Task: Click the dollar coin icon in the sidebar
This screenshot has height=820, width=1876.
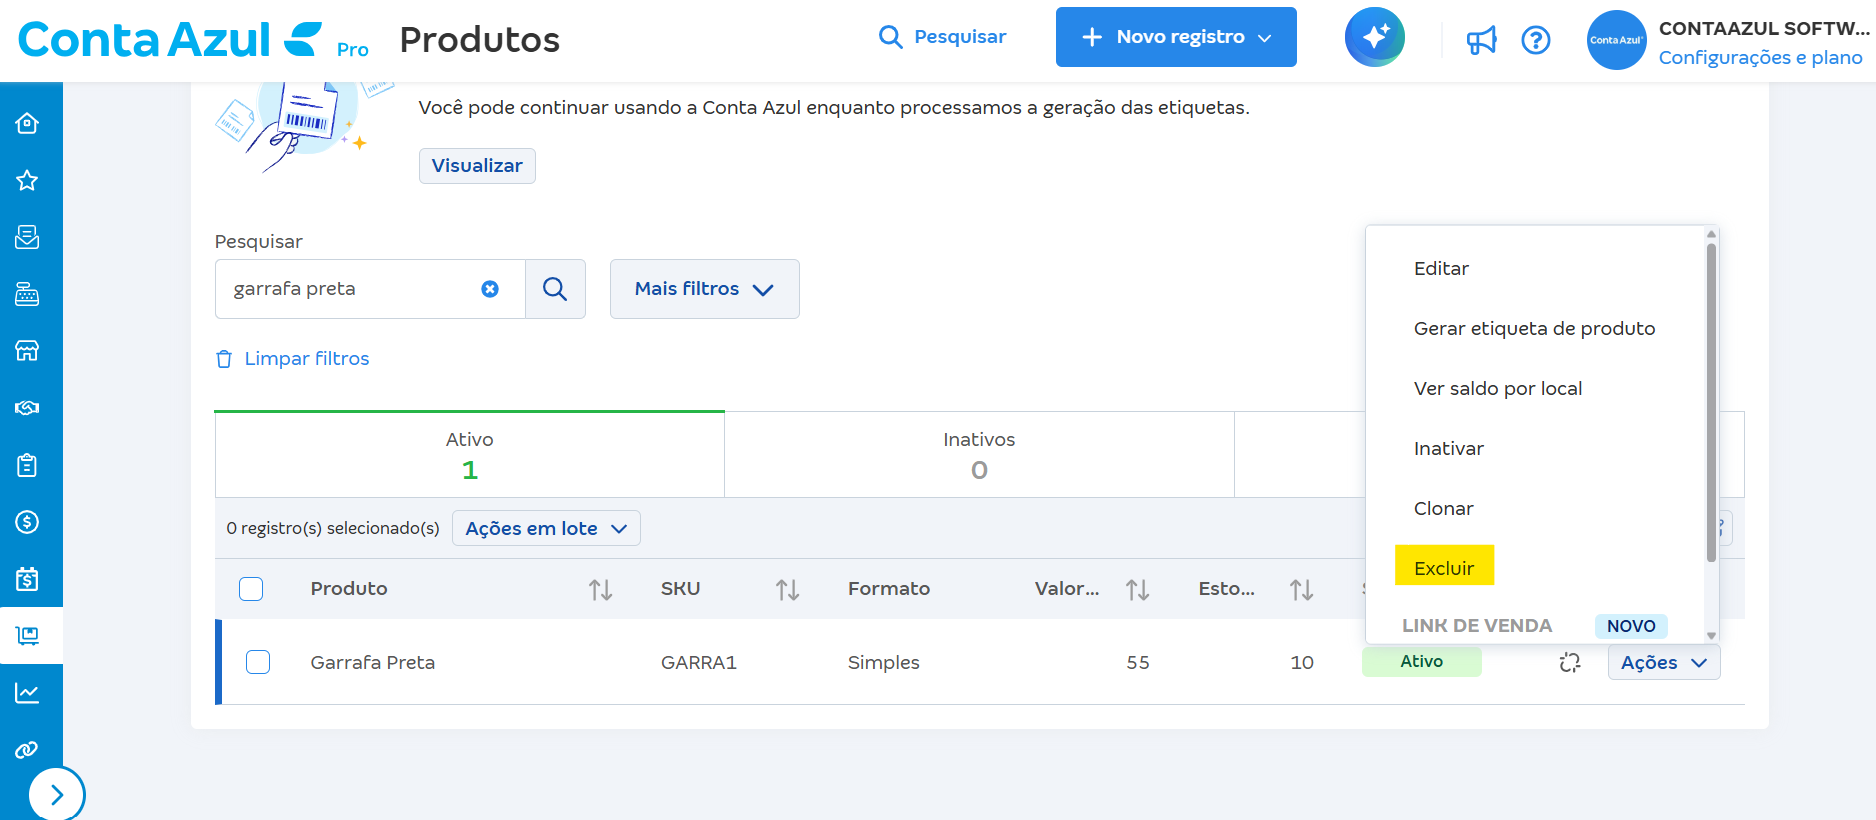Action: [x=27, y=522]
